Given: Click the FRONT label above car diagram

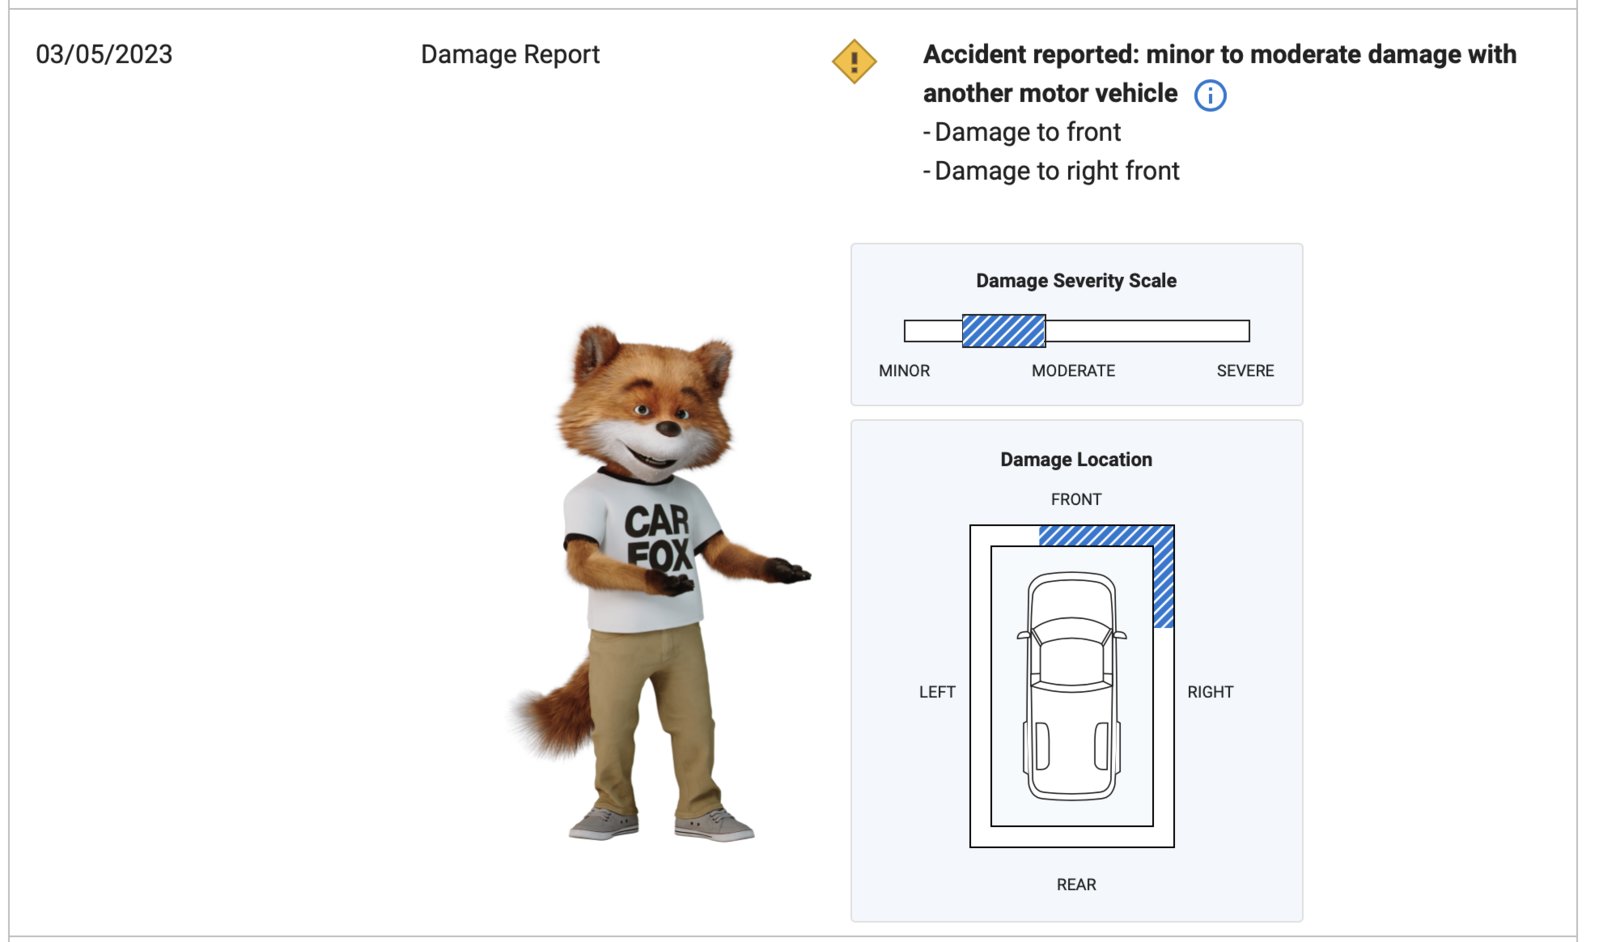Looking at the screenshot, I should click(1076, 500).
